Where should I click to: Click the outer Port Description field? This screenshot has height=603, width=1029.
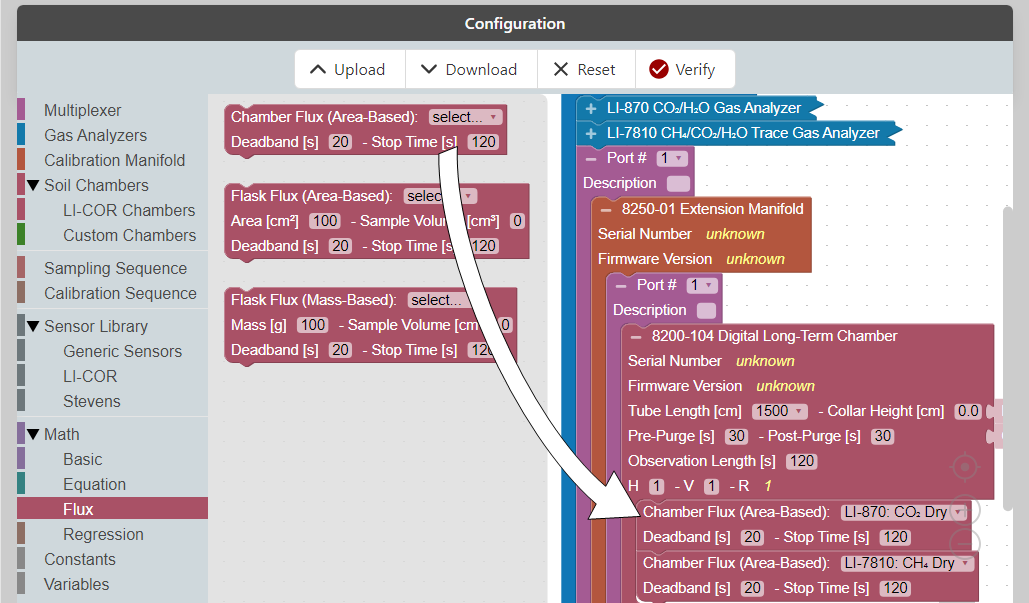pos(679,183)
